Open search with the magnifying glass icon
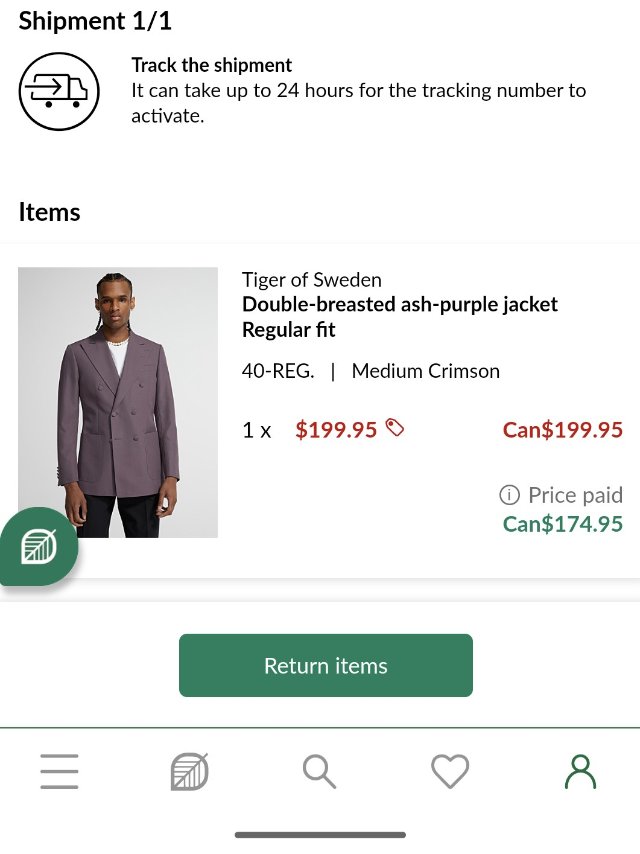The image size is (640, 854). tap(319, 772)
